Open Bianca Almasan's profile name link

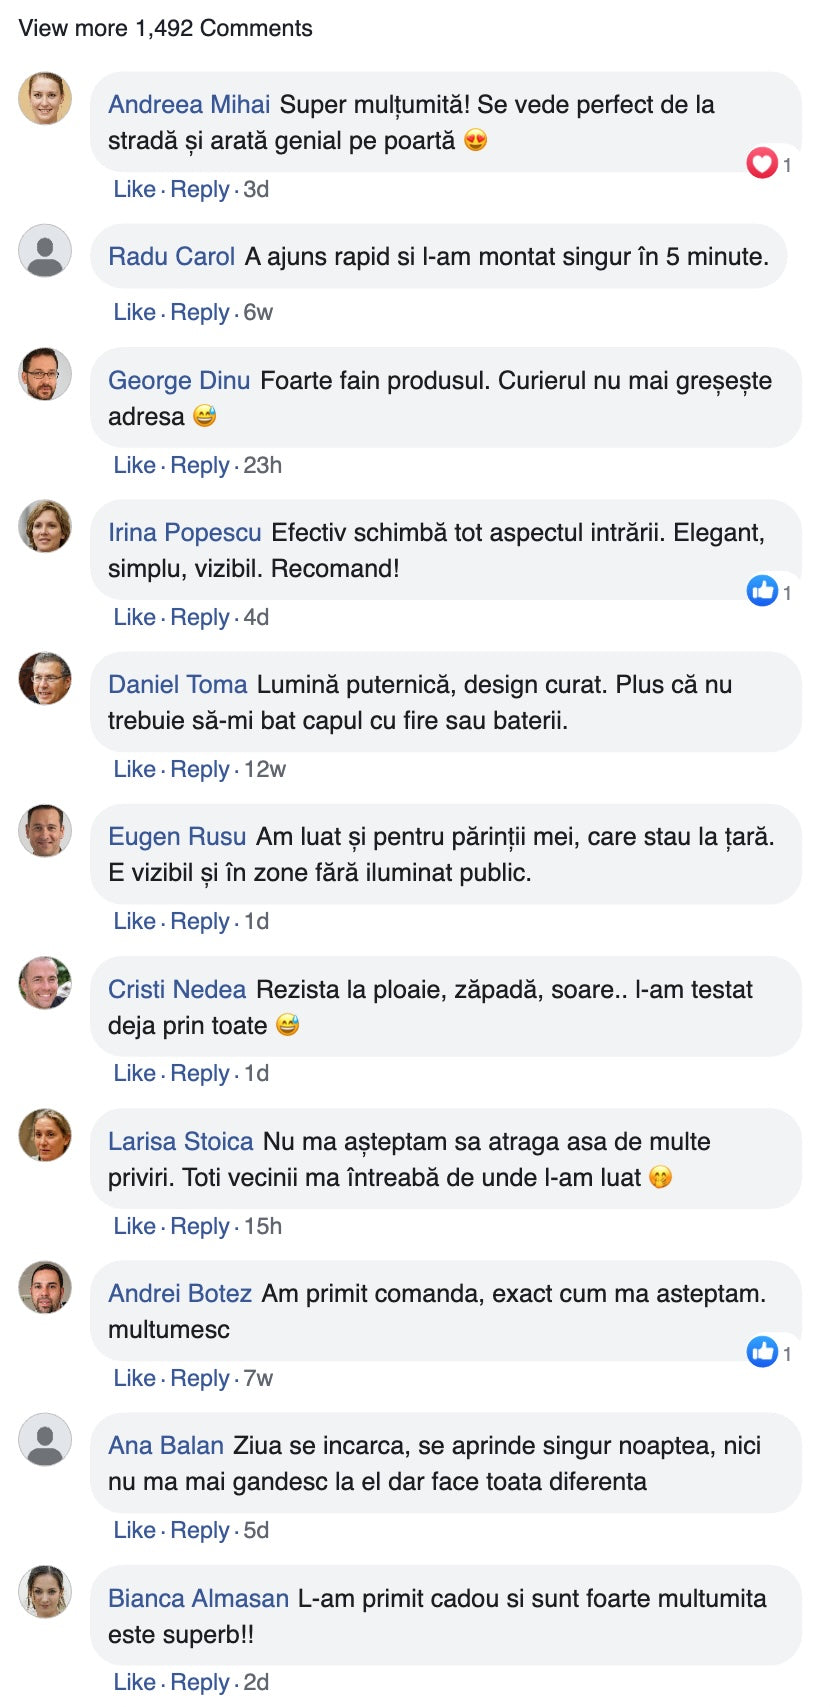click(x=198, y=1598)
